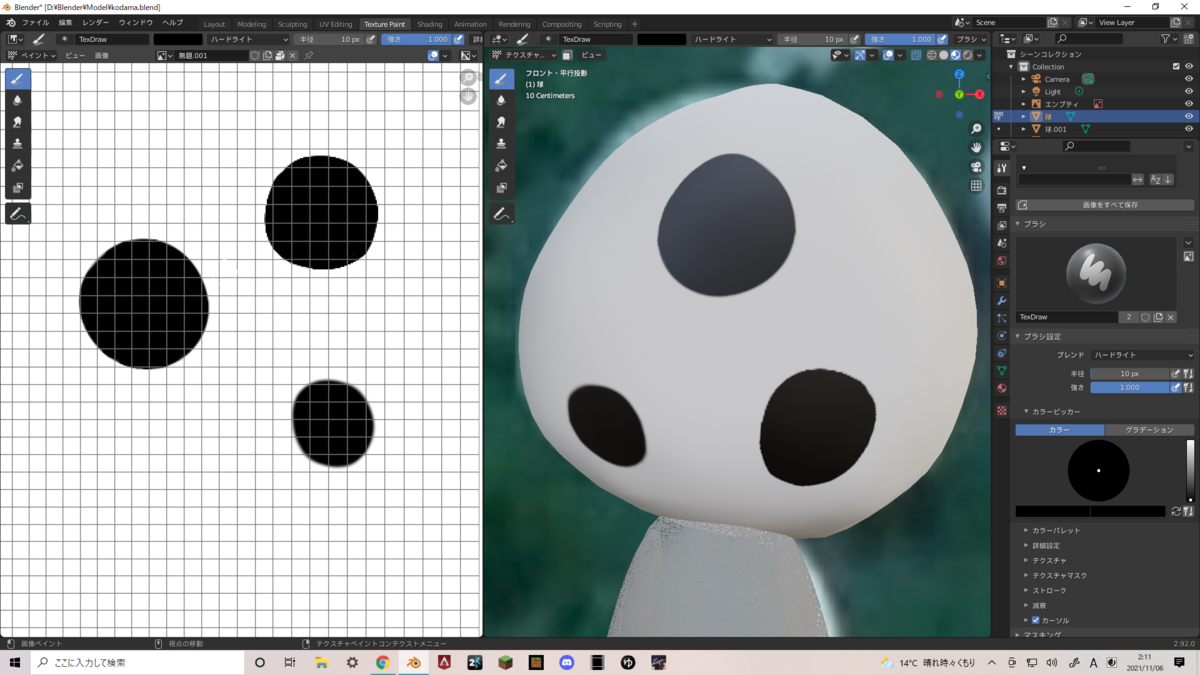Hide the エンプティ object in outliner

tap(1188, 104)
